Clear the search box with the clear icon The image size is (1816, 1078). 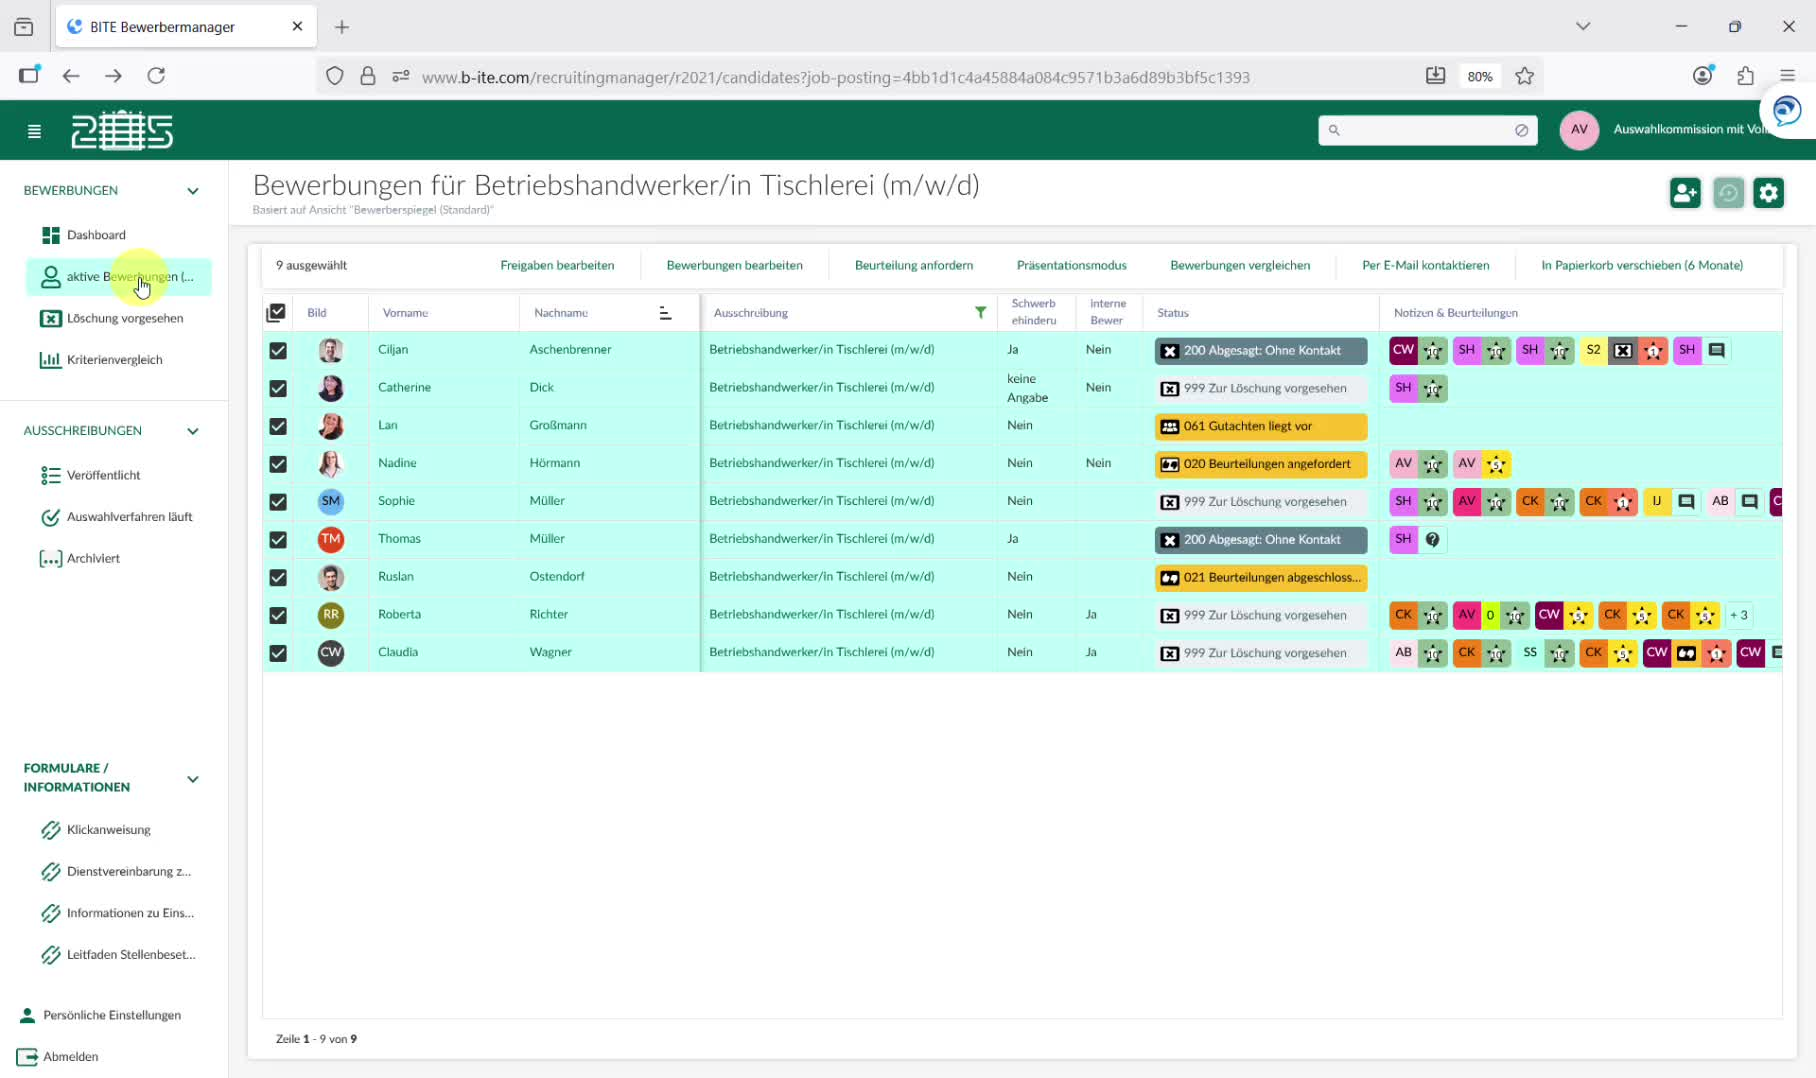(x=1521, y=130)
